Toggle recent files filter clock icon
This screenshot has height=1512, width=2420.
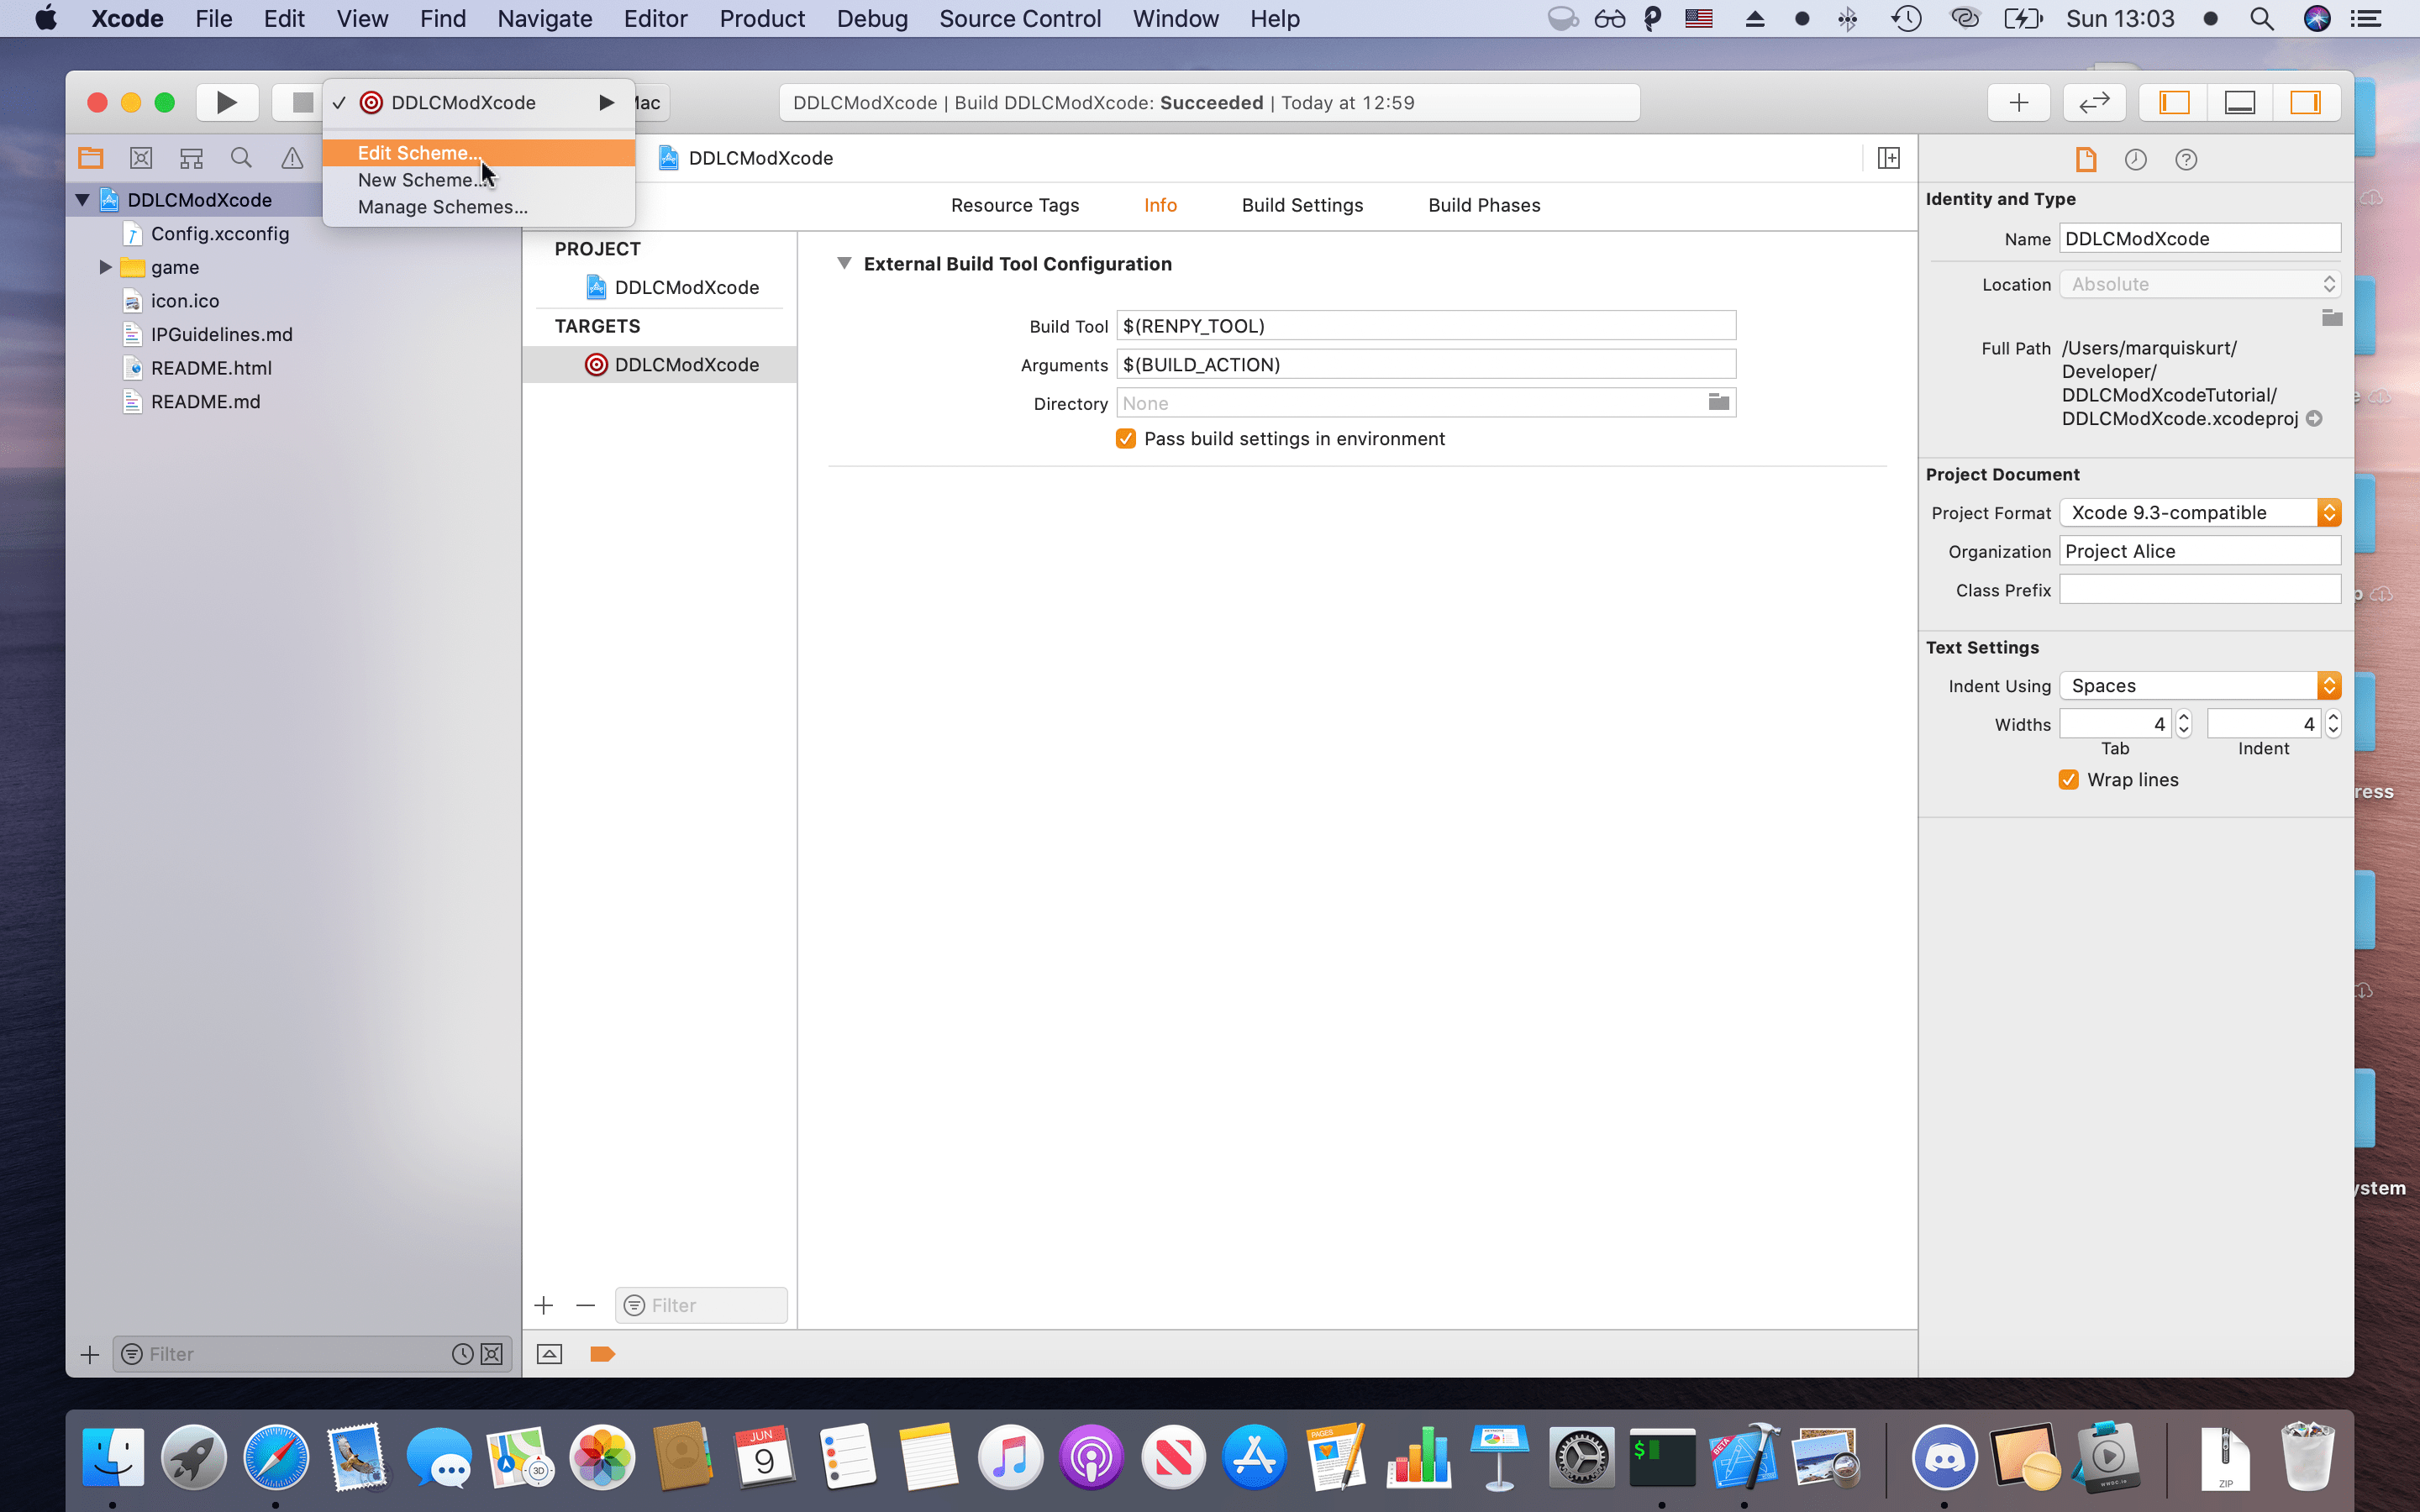point(462,1354)
